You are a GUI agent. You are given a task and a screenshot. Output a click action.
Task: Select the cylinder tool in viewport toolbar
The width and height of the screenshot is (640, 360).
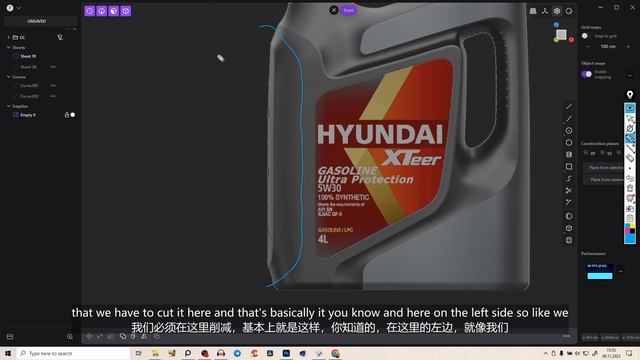tap(569, 155)
